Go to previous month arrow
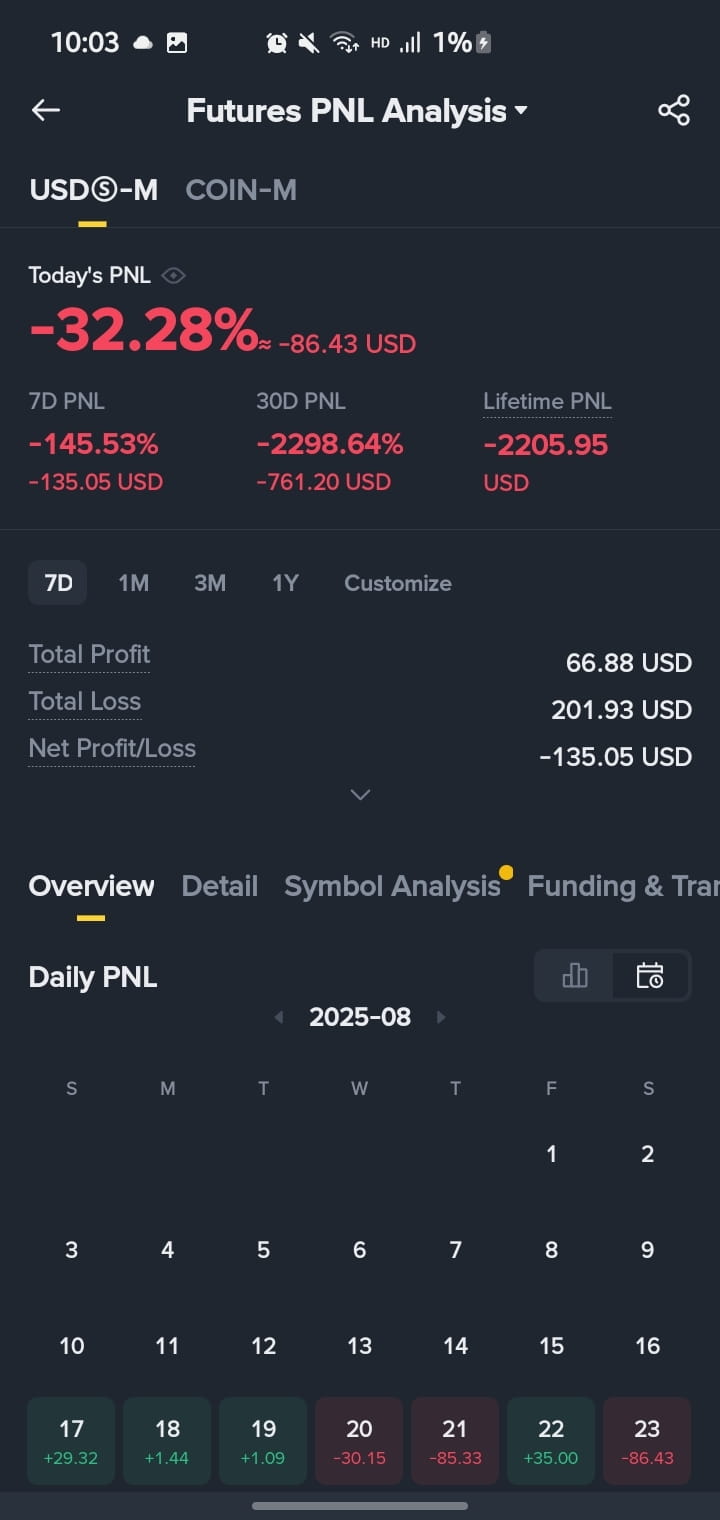720x1520 pixels. tap(279, 1017)
